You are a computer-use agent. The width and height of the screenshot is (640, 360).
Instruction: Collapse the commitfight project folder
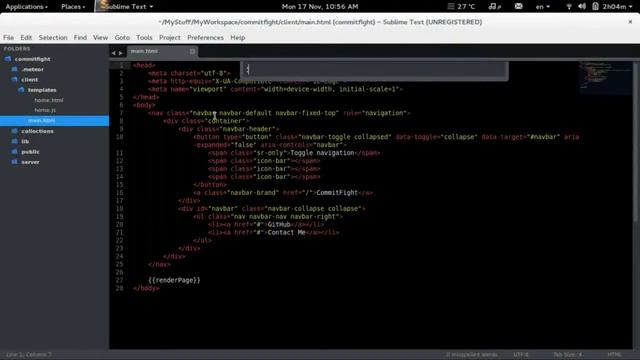[32, 59]
